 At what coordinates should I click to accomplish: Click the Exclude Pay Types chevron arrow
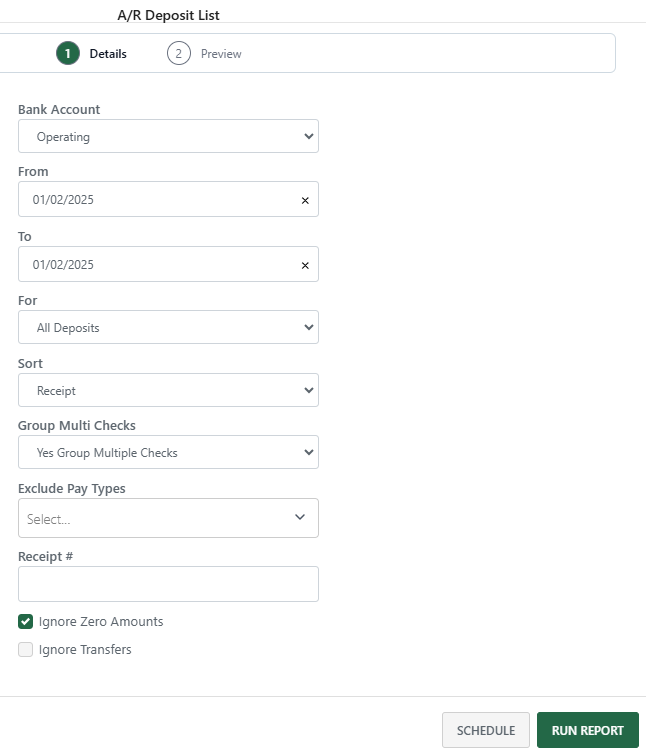[300, 517]
